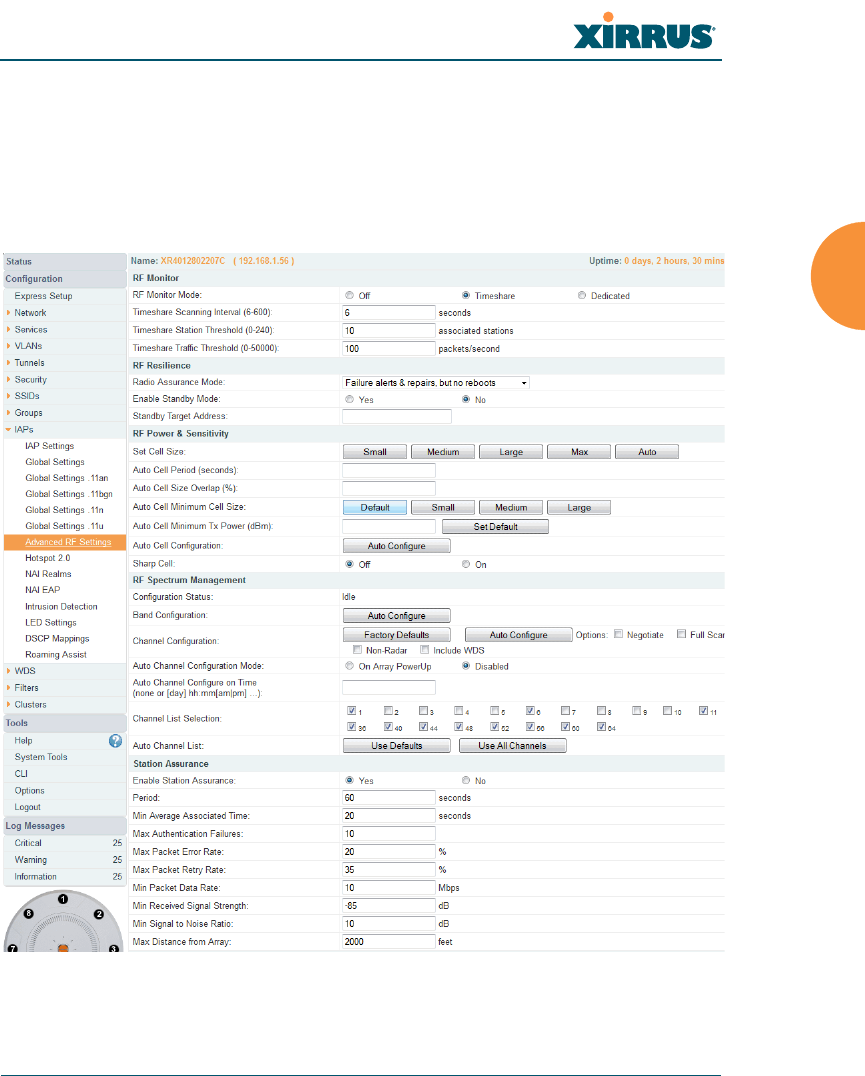Set cell size to Auto
This screenshot has width=865, height=1076.
647,452
